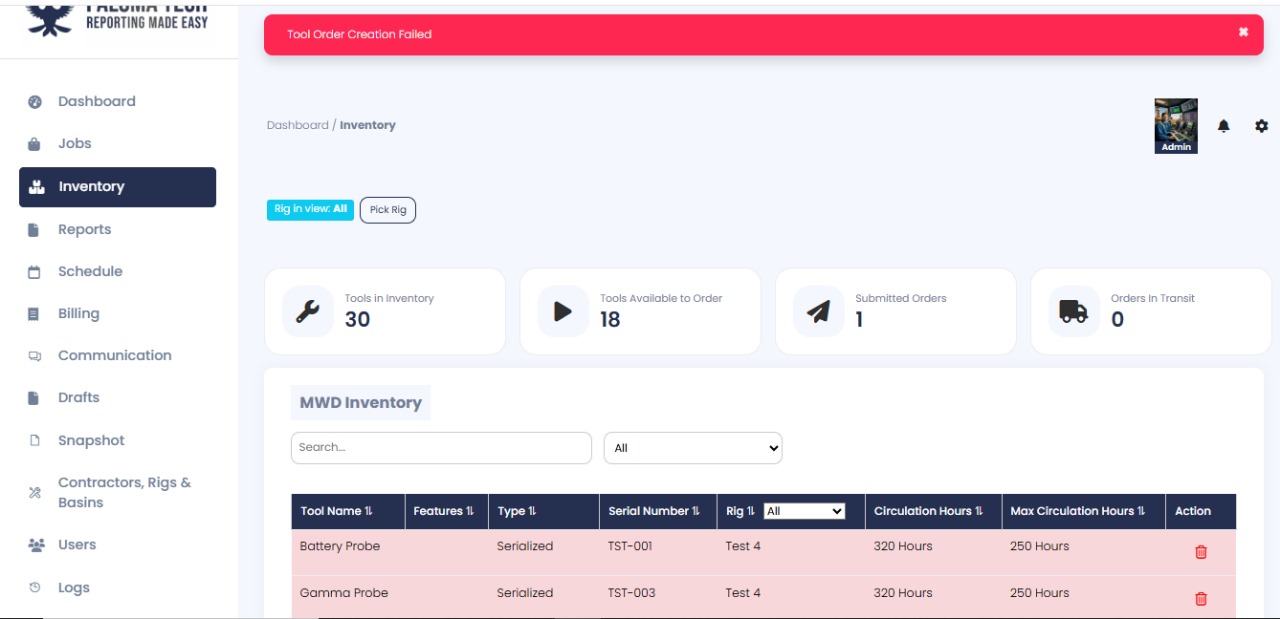This screenshot has height=619, width=1280.
Task: Dismiss the Tool Order Creation Failed alert
Action: point(1243,32)
